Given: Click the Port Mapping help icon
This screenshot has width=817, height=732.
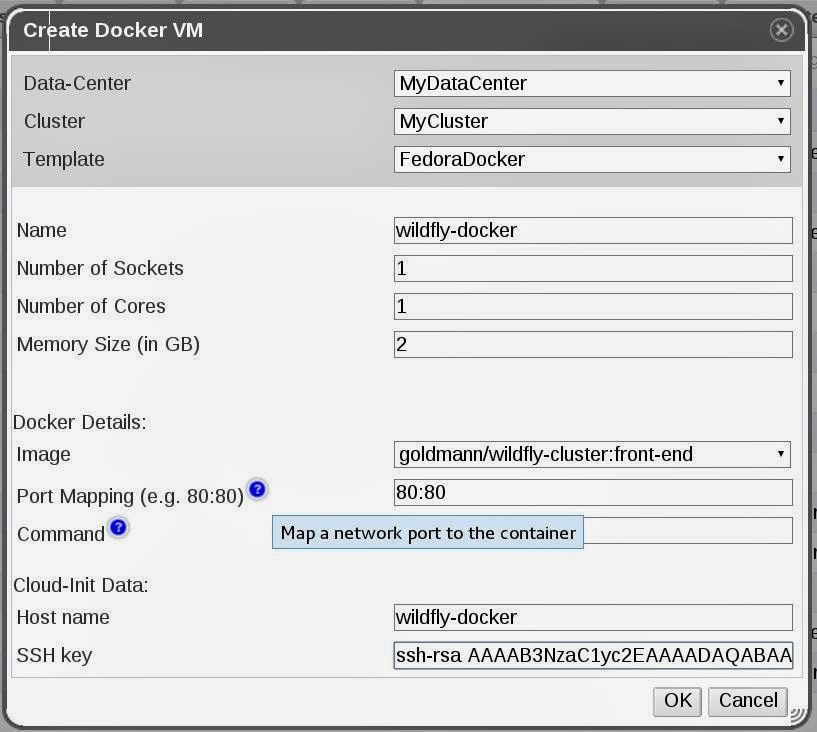Looking at the screenshot, I should click(257, 489).
